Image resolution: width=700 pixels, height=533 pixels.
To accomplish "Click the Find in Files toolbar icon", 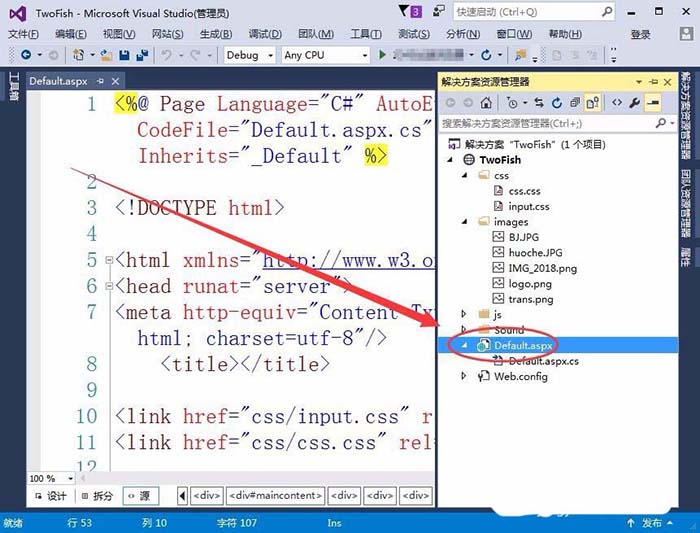I will click(x=520, y=55).
